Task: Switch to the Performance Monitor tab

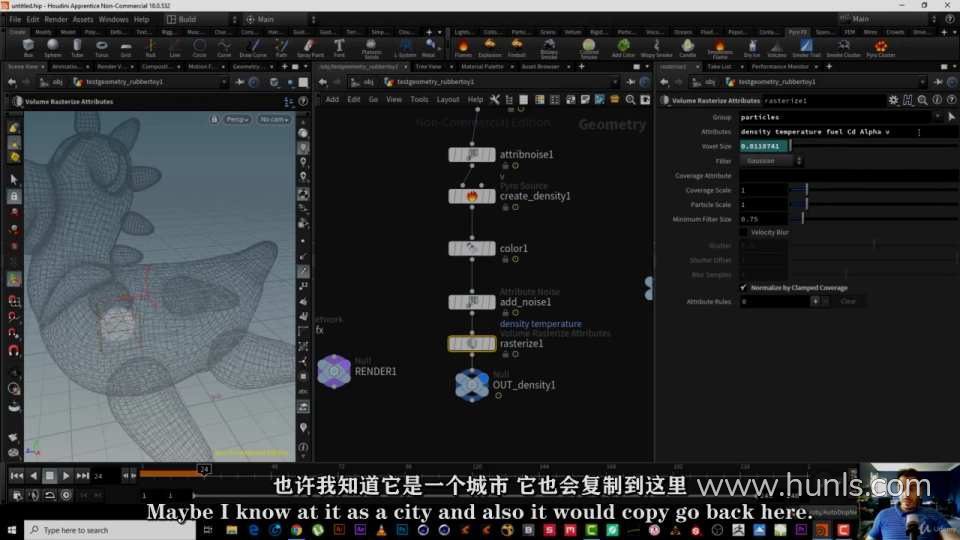Action: [x=780, y=66]
